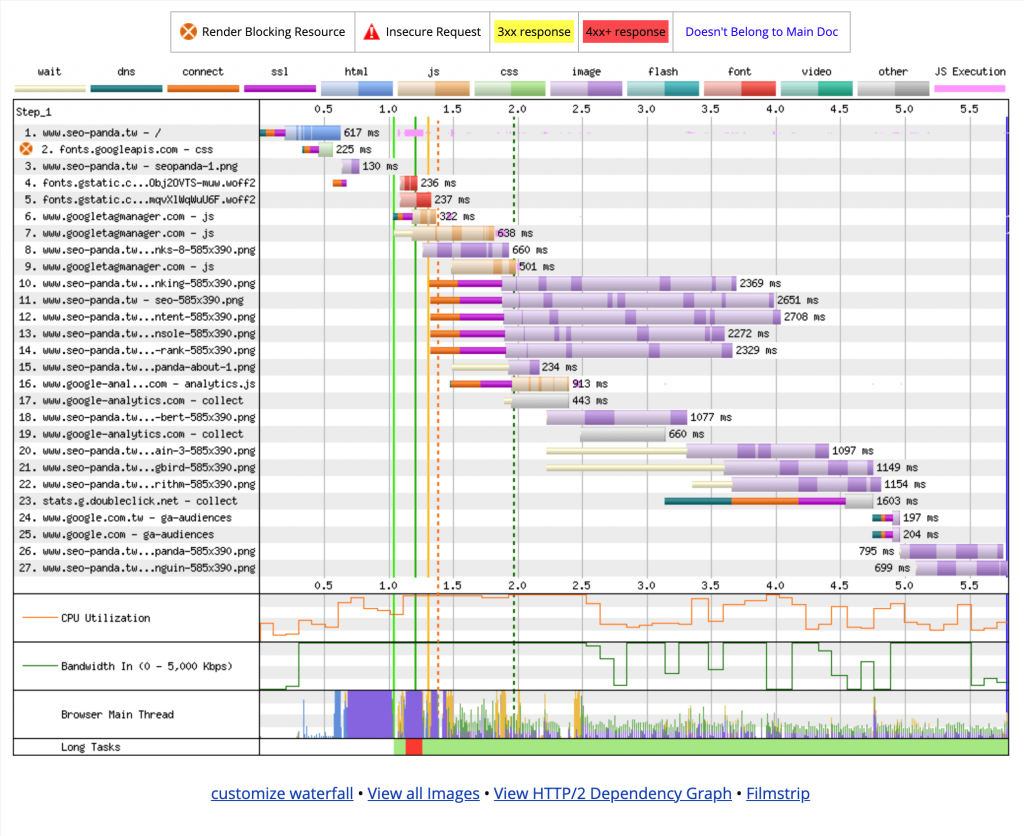
Task: Click the 617 ms timing label
Action: pyautogui.click(x=361, y=133)
